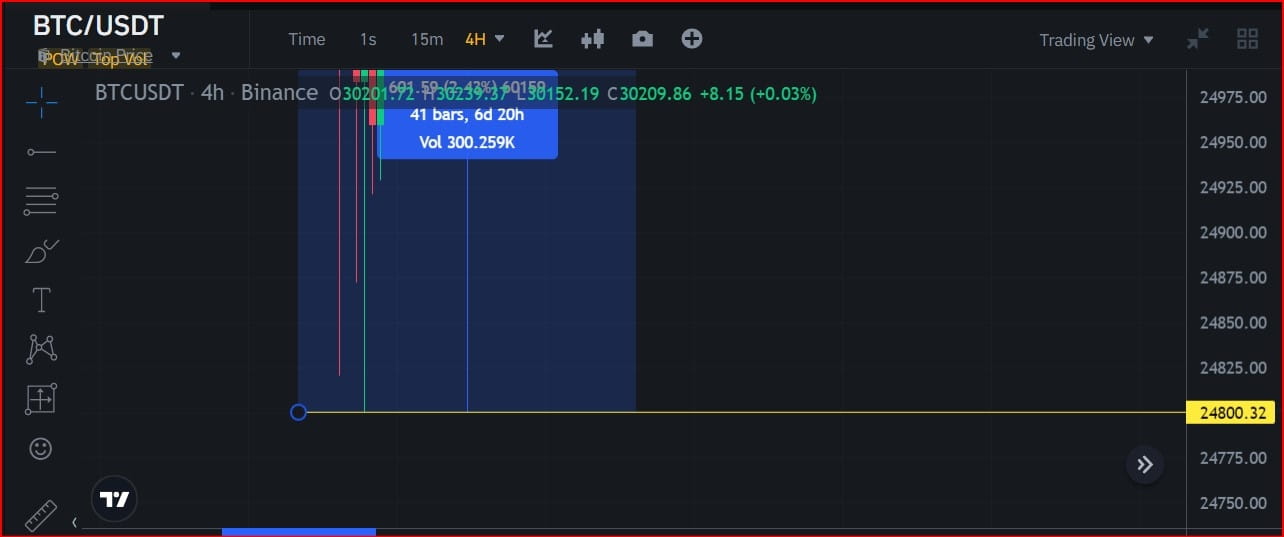This screenshot has width=1284, height=537.
Task: Click the yellow 24800.32 price label
Action: tap(1230, 413)
